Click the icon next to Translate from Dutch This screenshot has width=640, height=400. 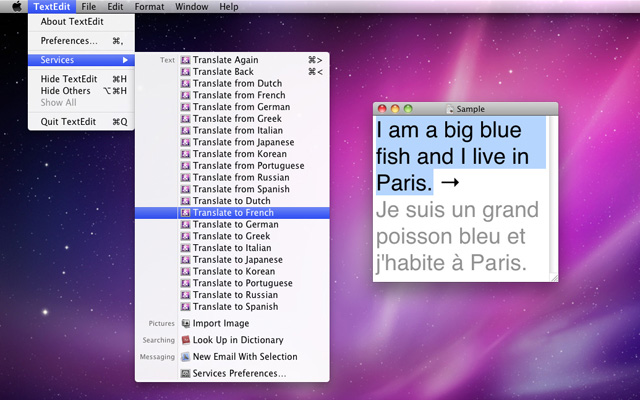click(185, 84)
